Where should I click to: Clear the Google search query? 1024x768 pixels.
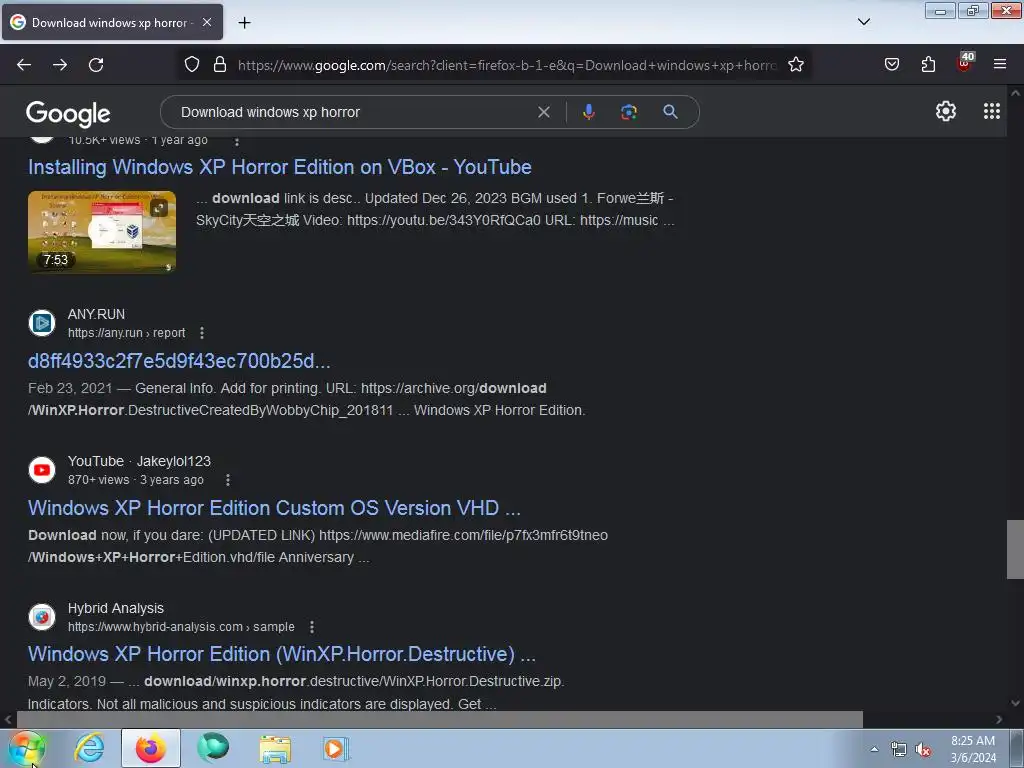pyautogui.click(x=543, y=112)
